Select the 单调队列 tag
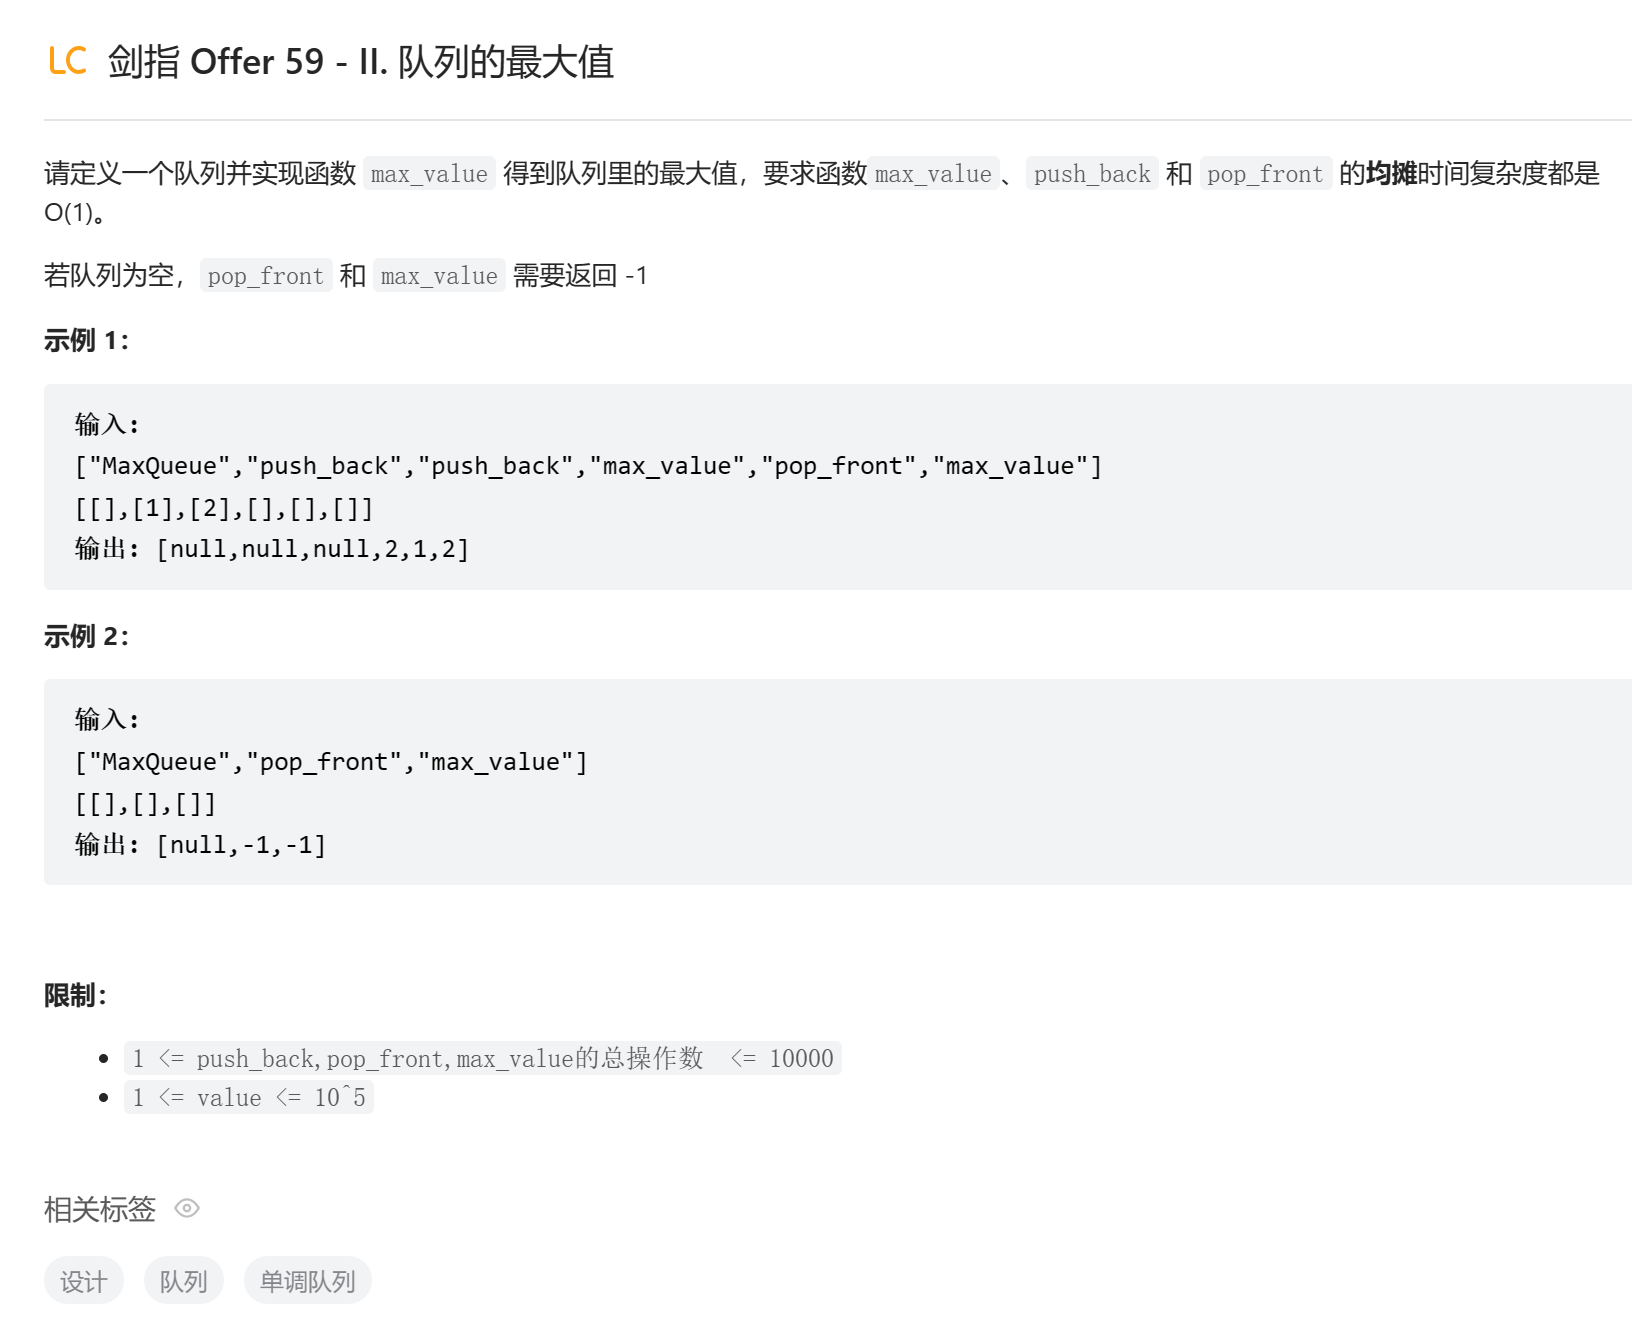The height and width of the screenshot is (1321, 1632). (307, 1281)
